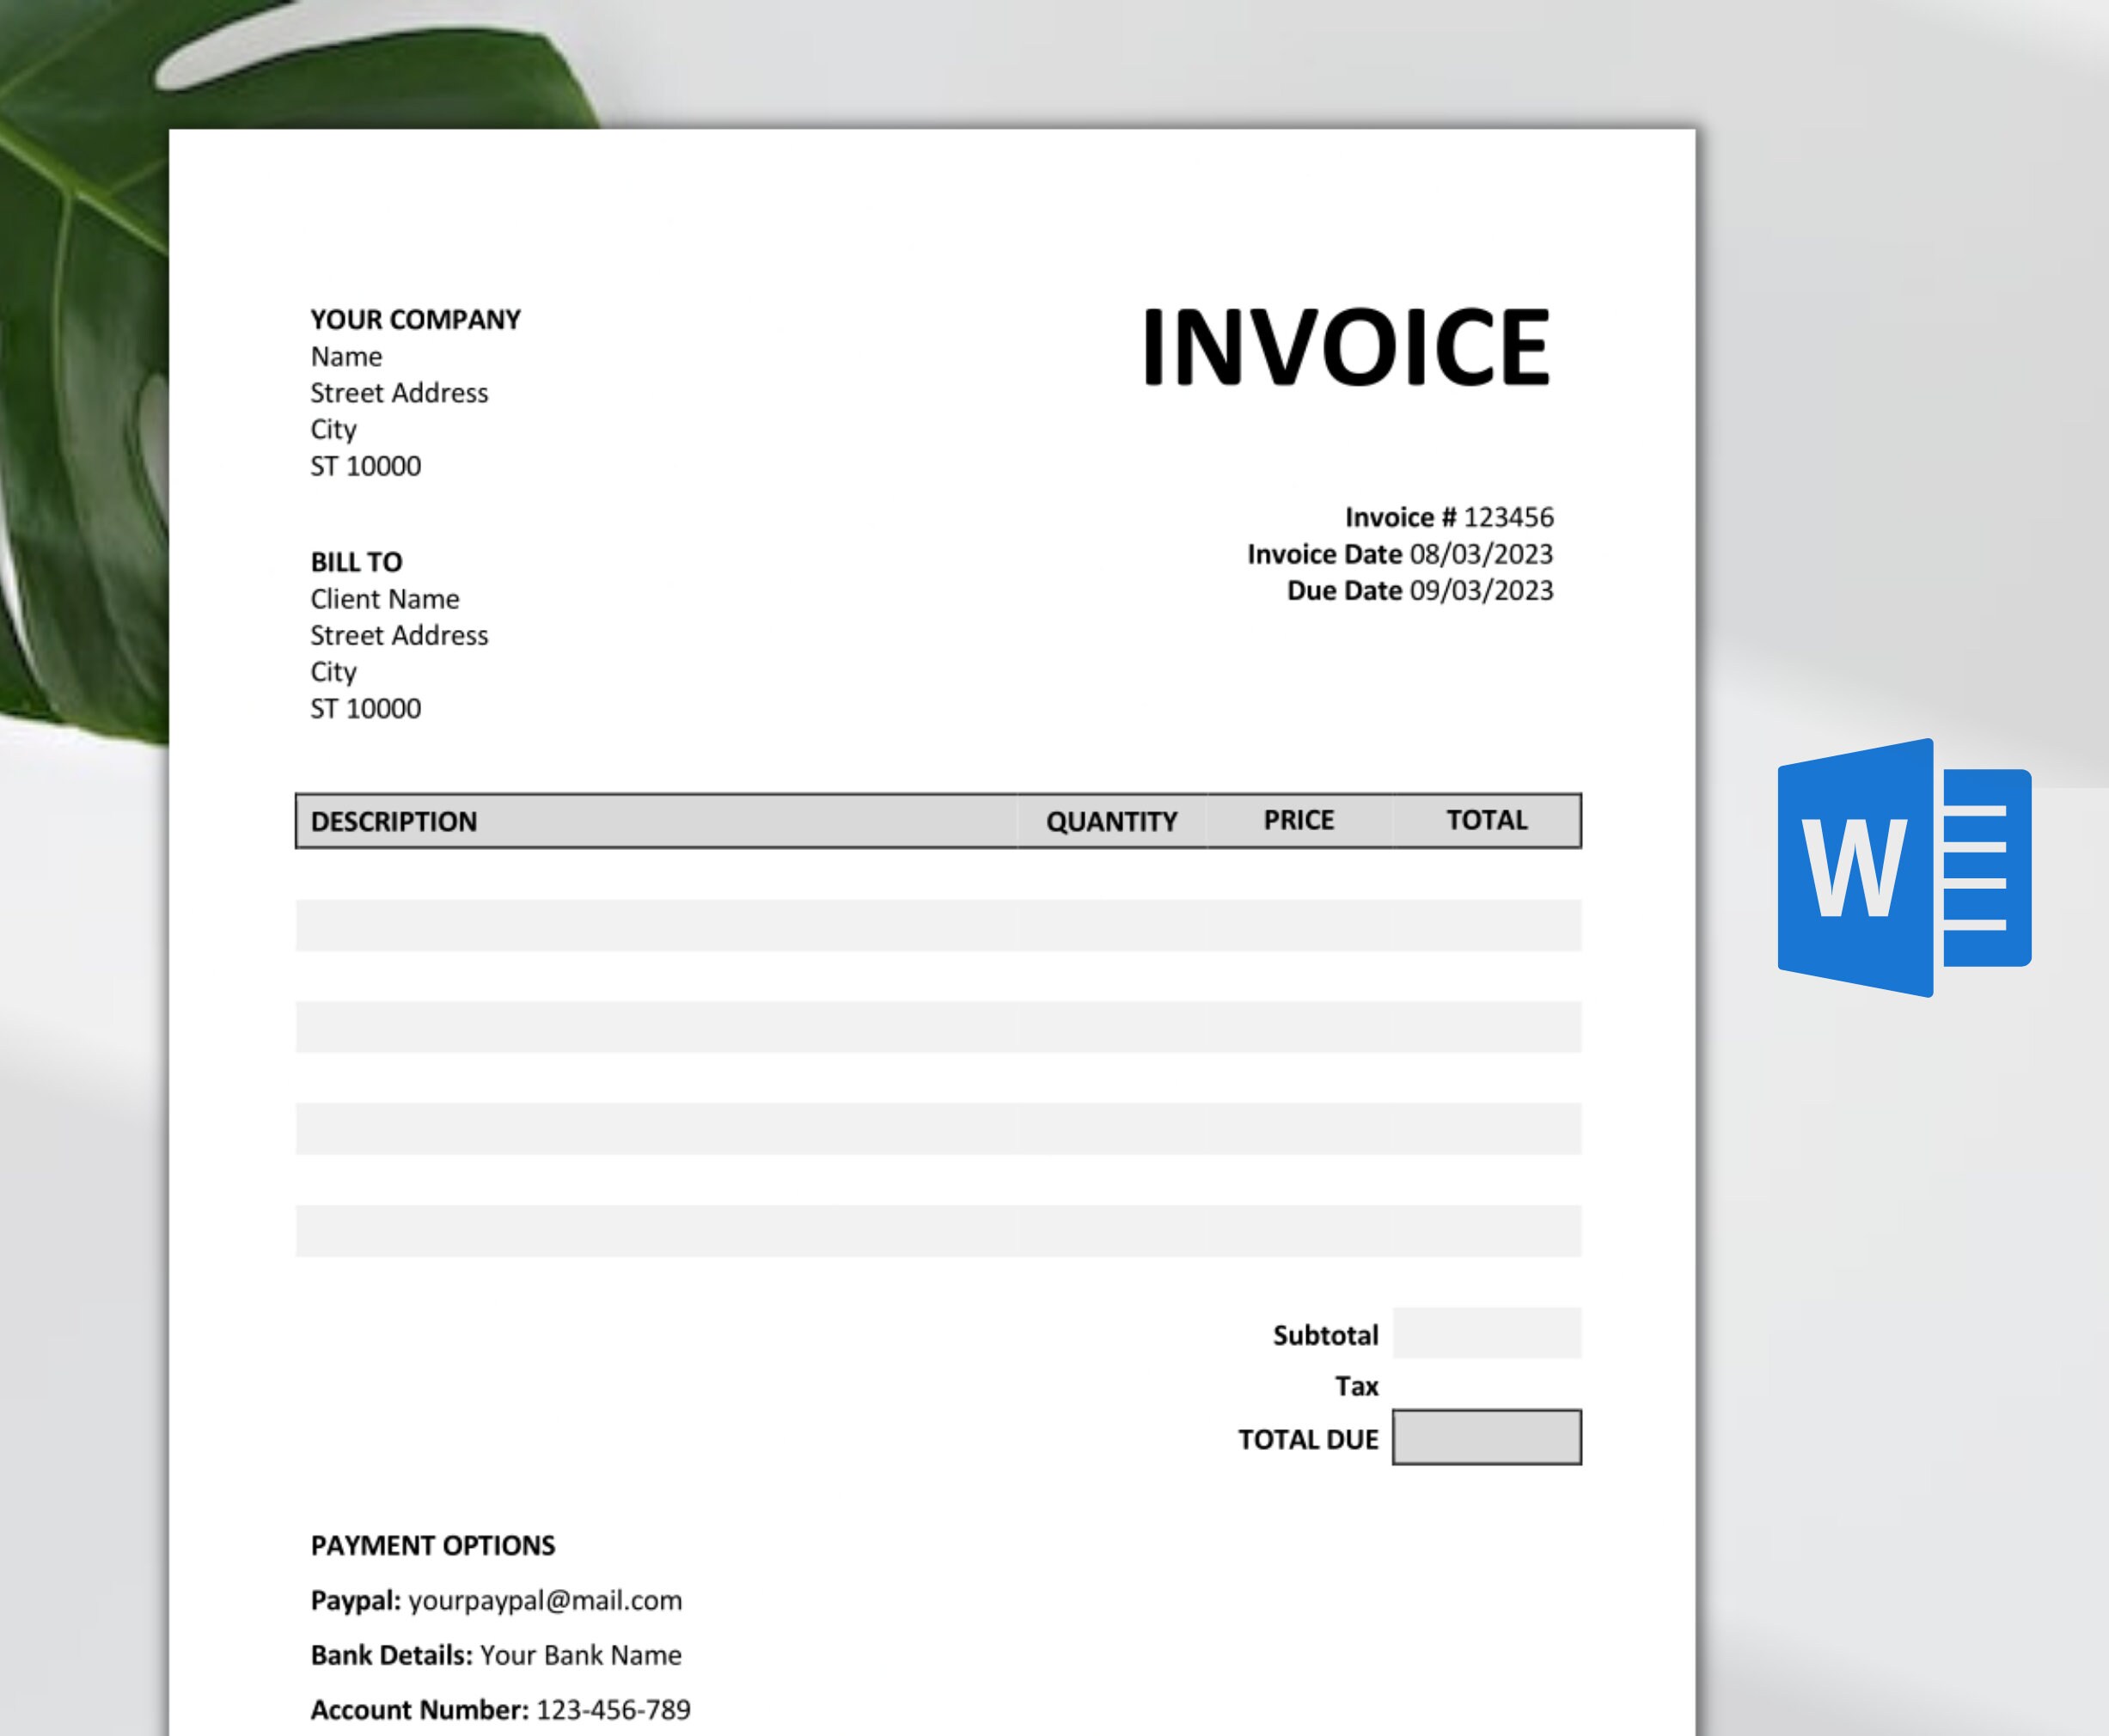
Task: Select the Client Name line
Action: click(x=385, y=599)
